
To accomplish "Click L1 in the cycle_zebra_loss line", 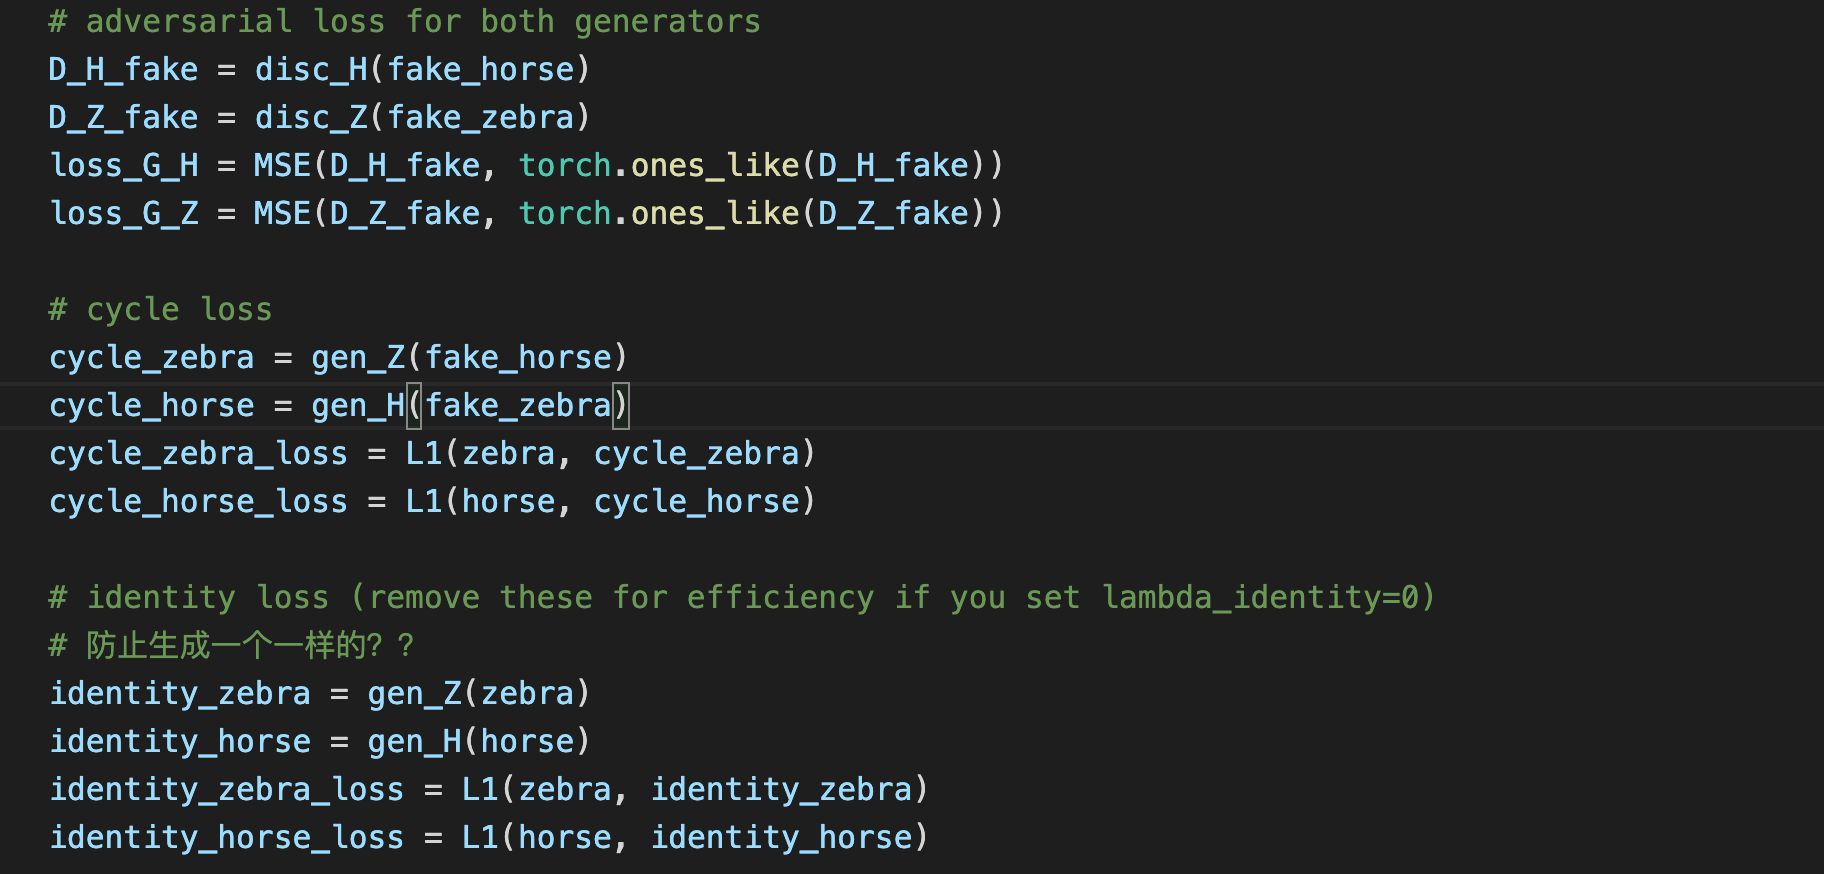I will point(424,453).
